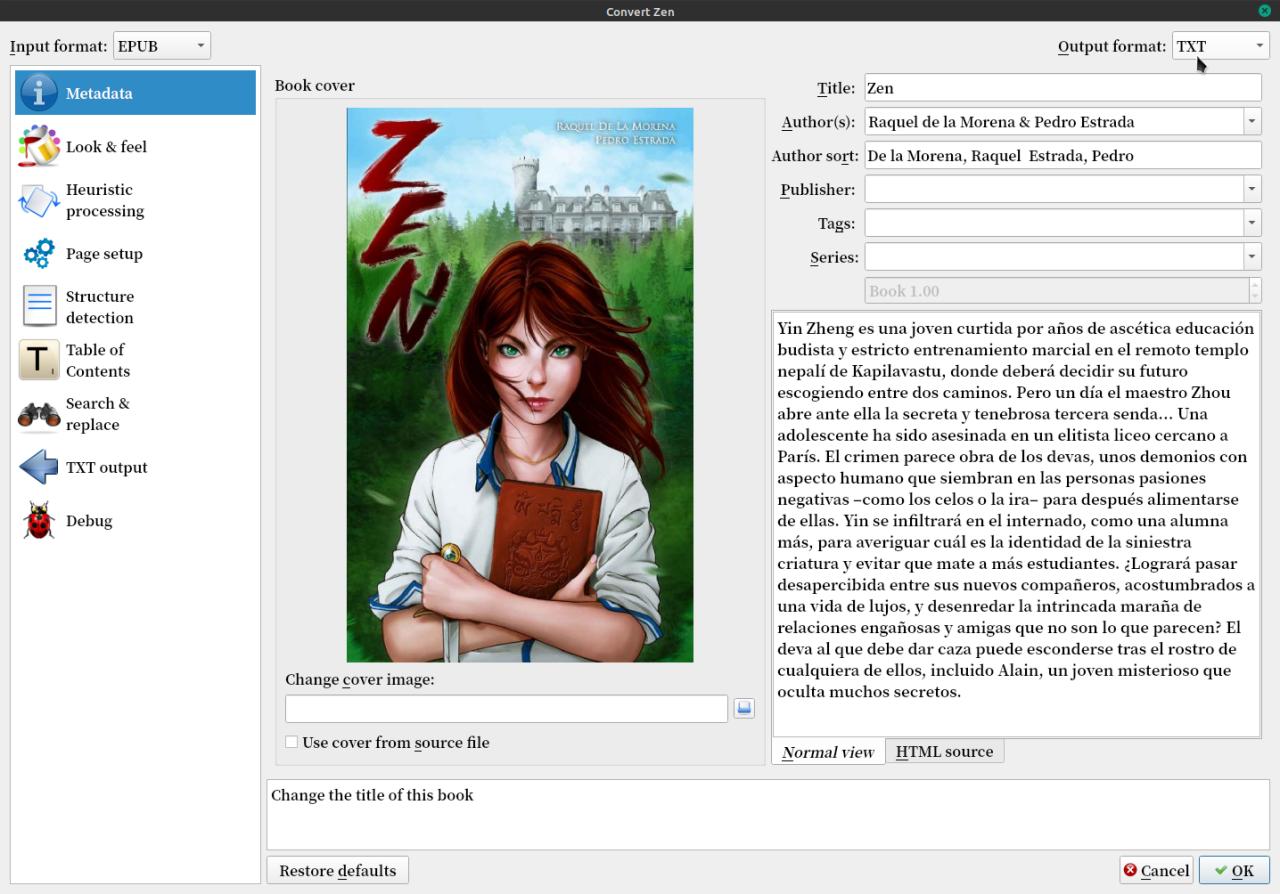Open Heuristic processing settings
This screenshot has height=894, width=1280.
135,200
